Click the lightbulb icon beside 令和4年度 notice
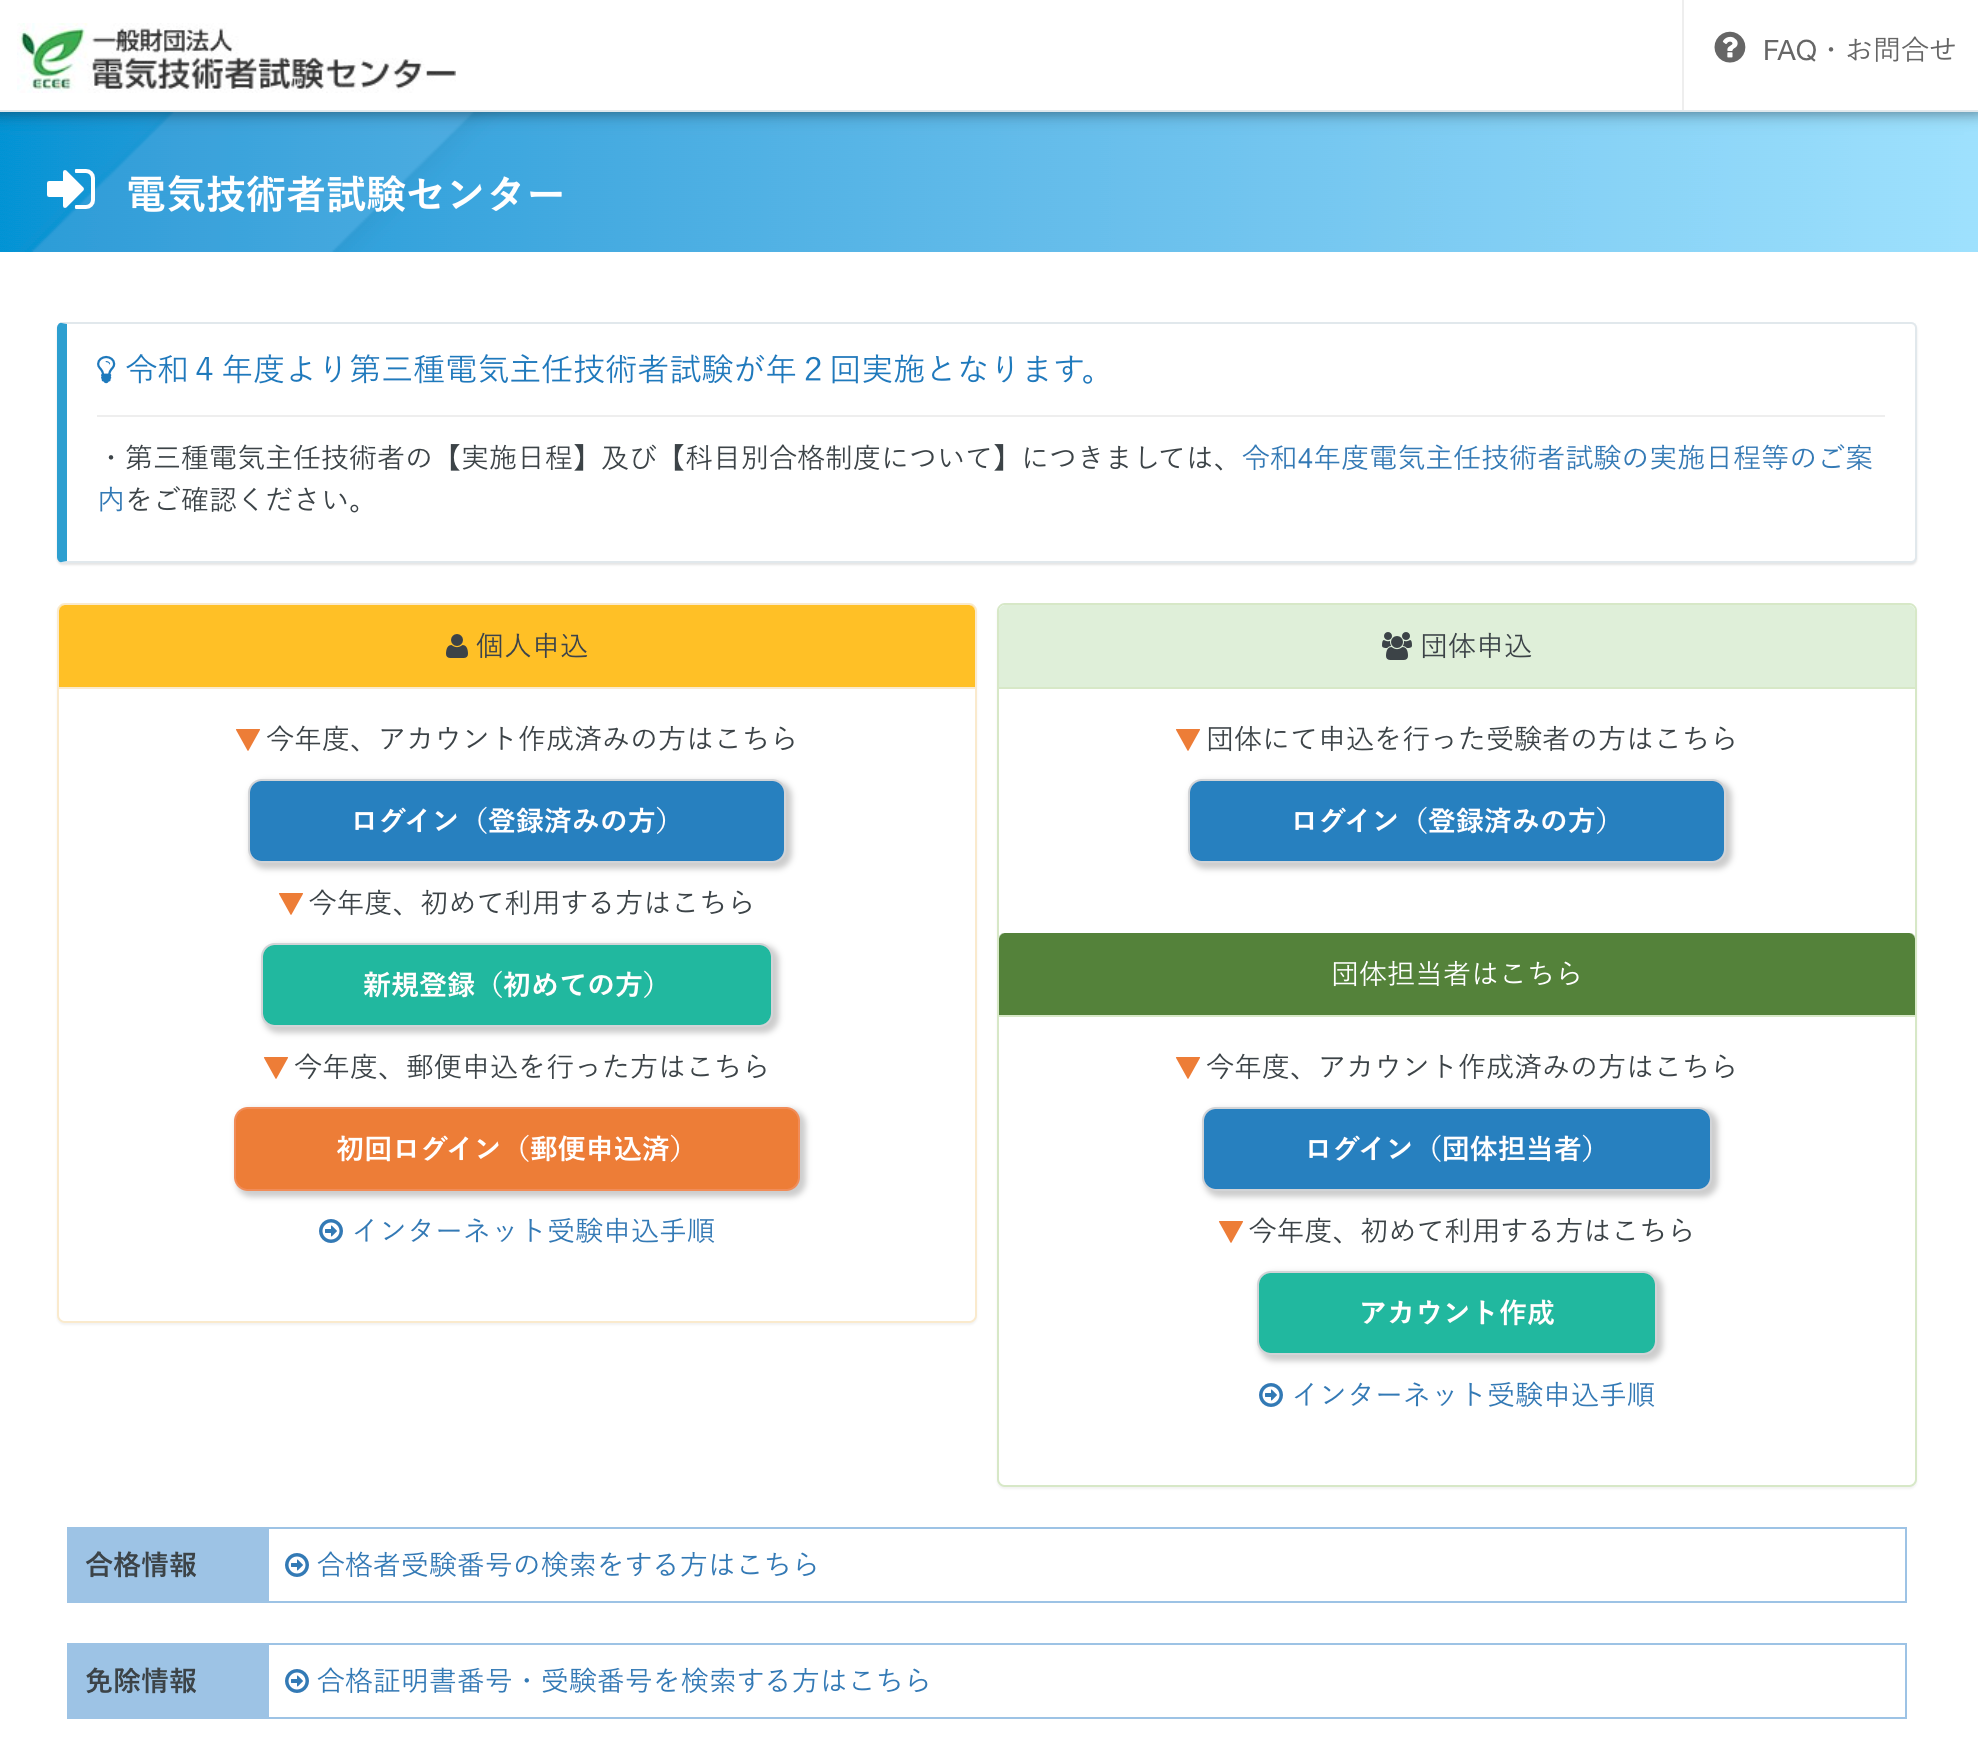1978x1744 pixels. [106, 370]
